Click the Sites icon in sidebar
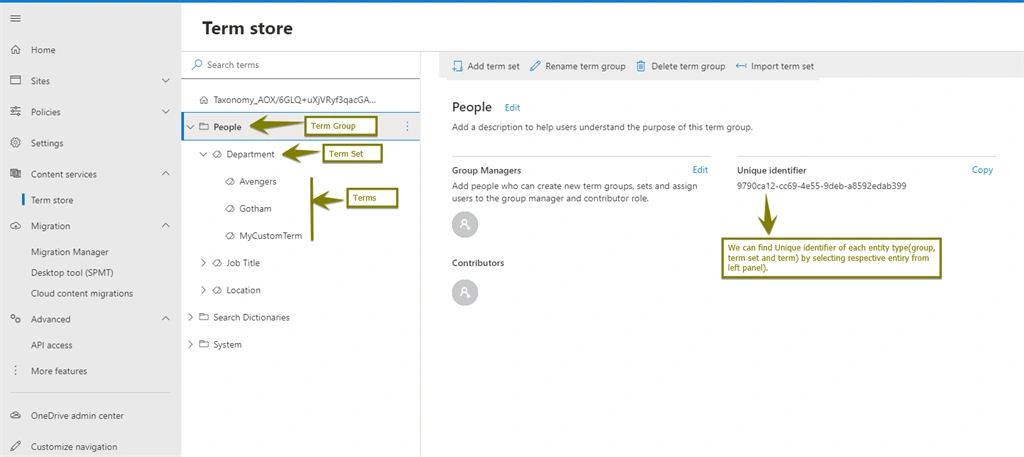Viewport: 1024px width, 457px height. 16,80
